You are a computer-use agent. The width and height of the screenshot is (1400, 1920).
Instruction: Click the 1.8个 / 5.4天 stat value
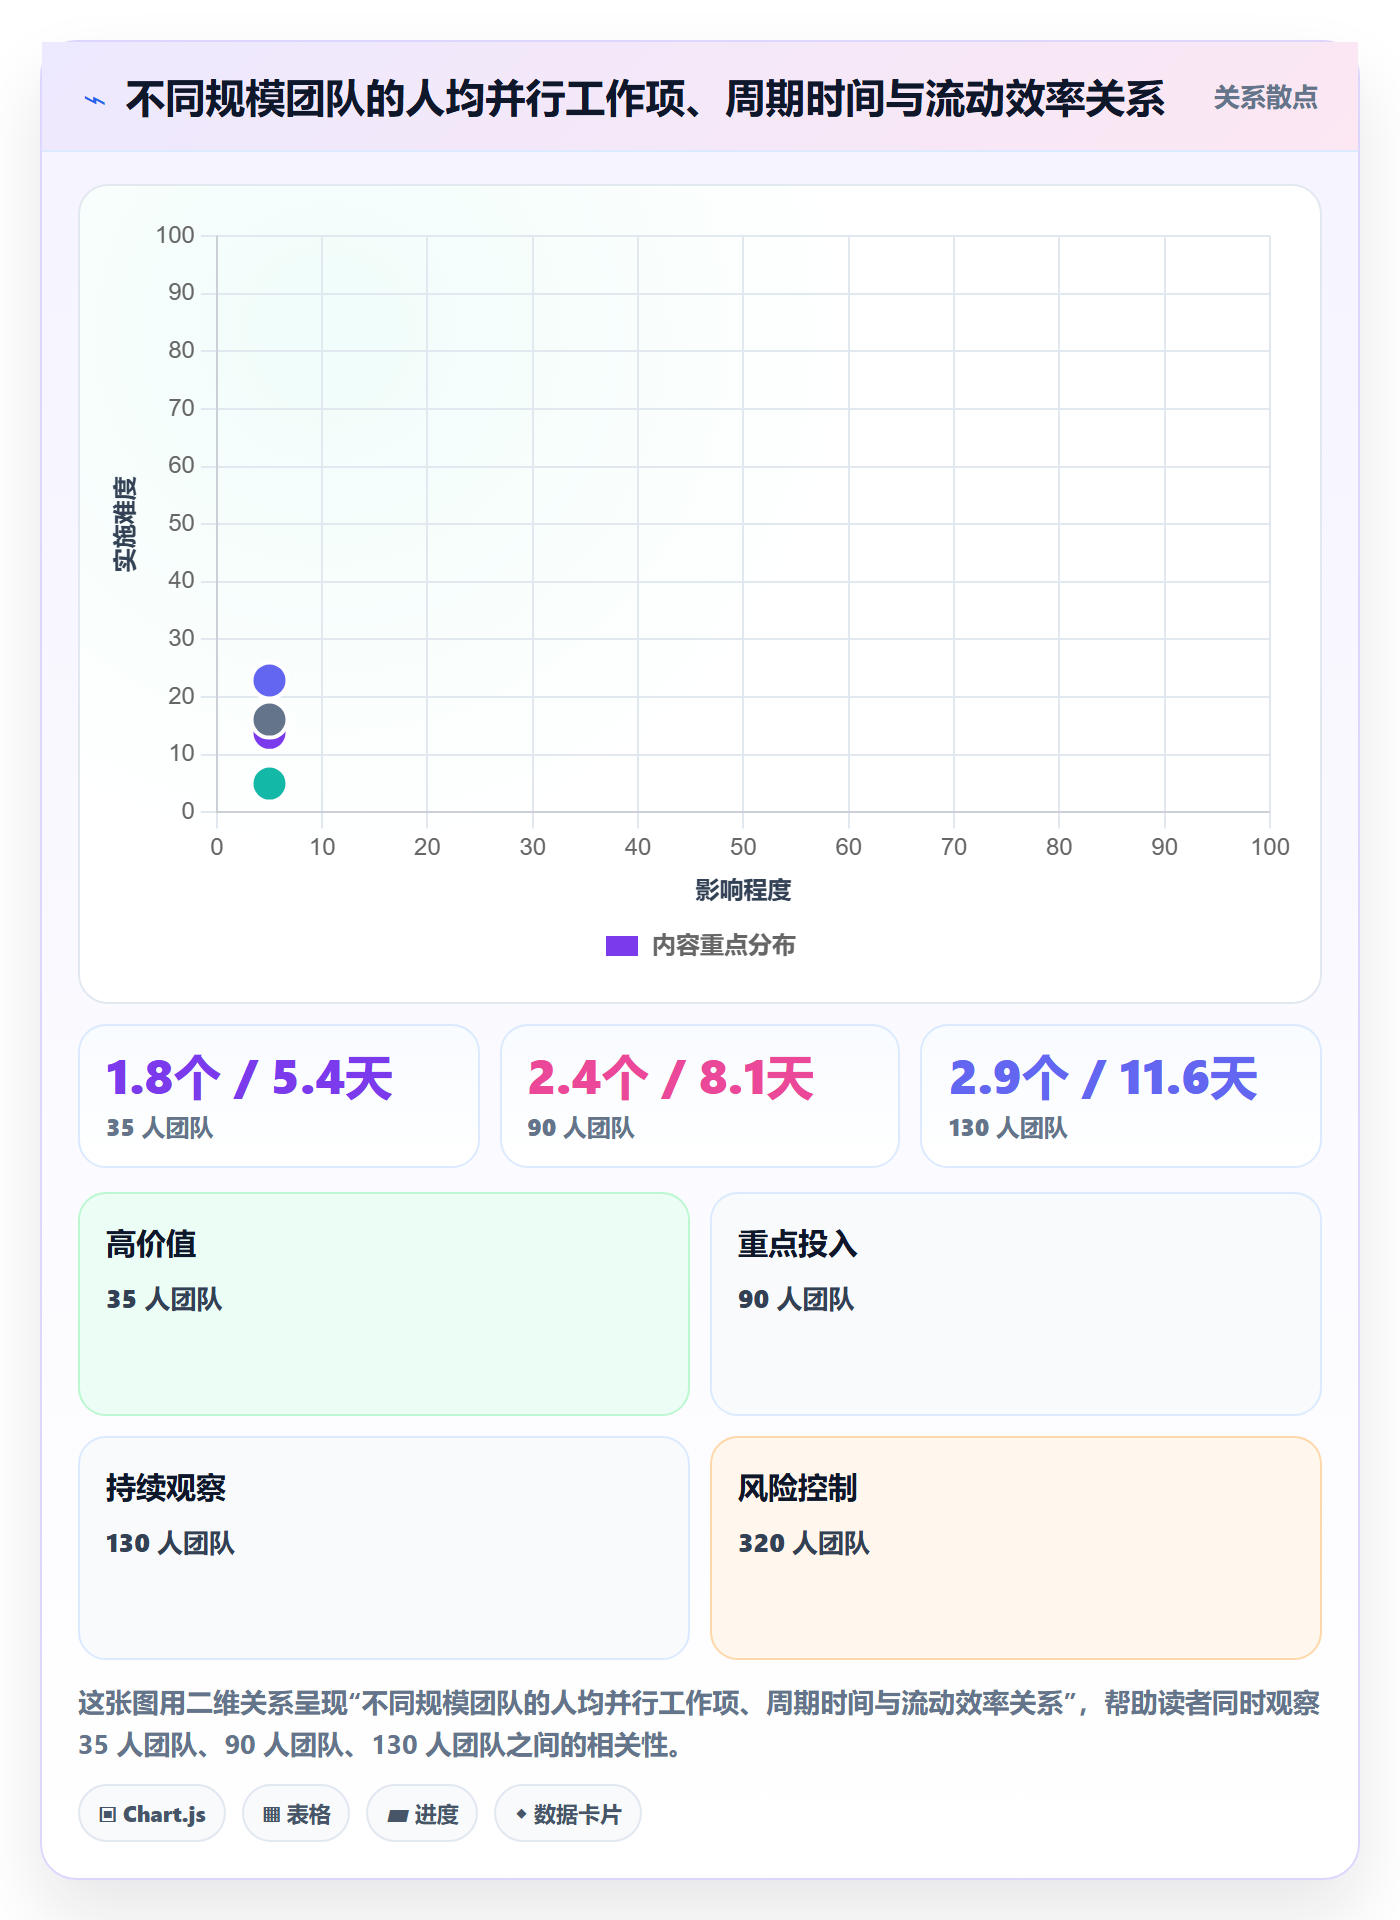click(x=250, y=1079)
